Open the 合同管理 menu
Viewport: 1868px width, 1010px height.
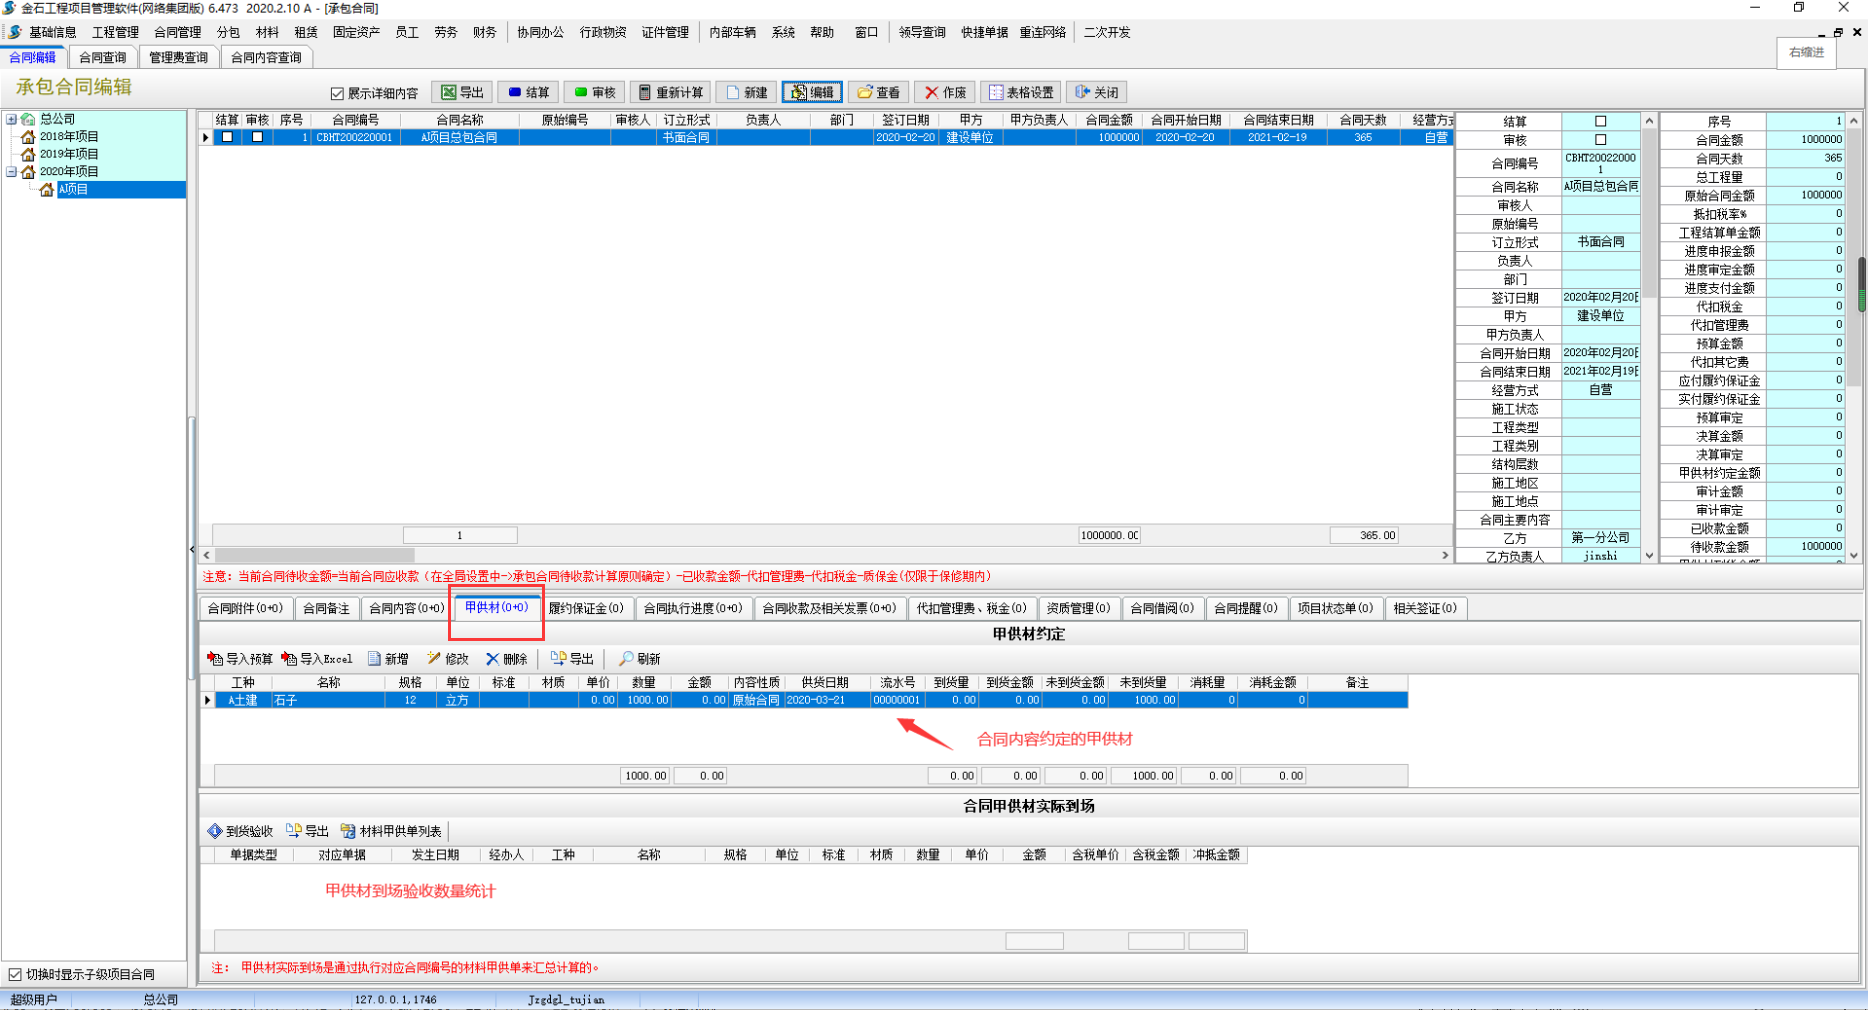[x=177, y=32]
